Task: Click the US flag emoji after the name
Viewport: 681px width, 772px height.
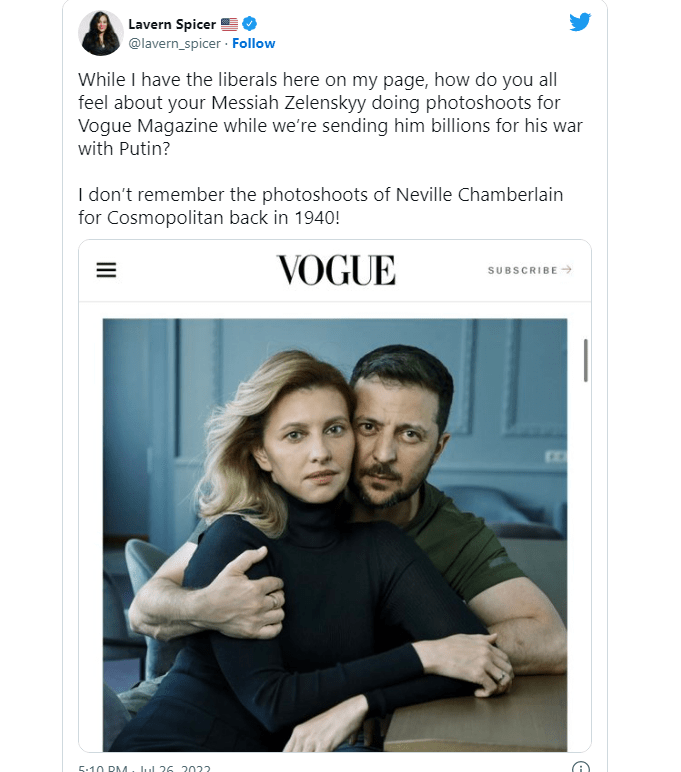Action: click(x=228, y=25)
